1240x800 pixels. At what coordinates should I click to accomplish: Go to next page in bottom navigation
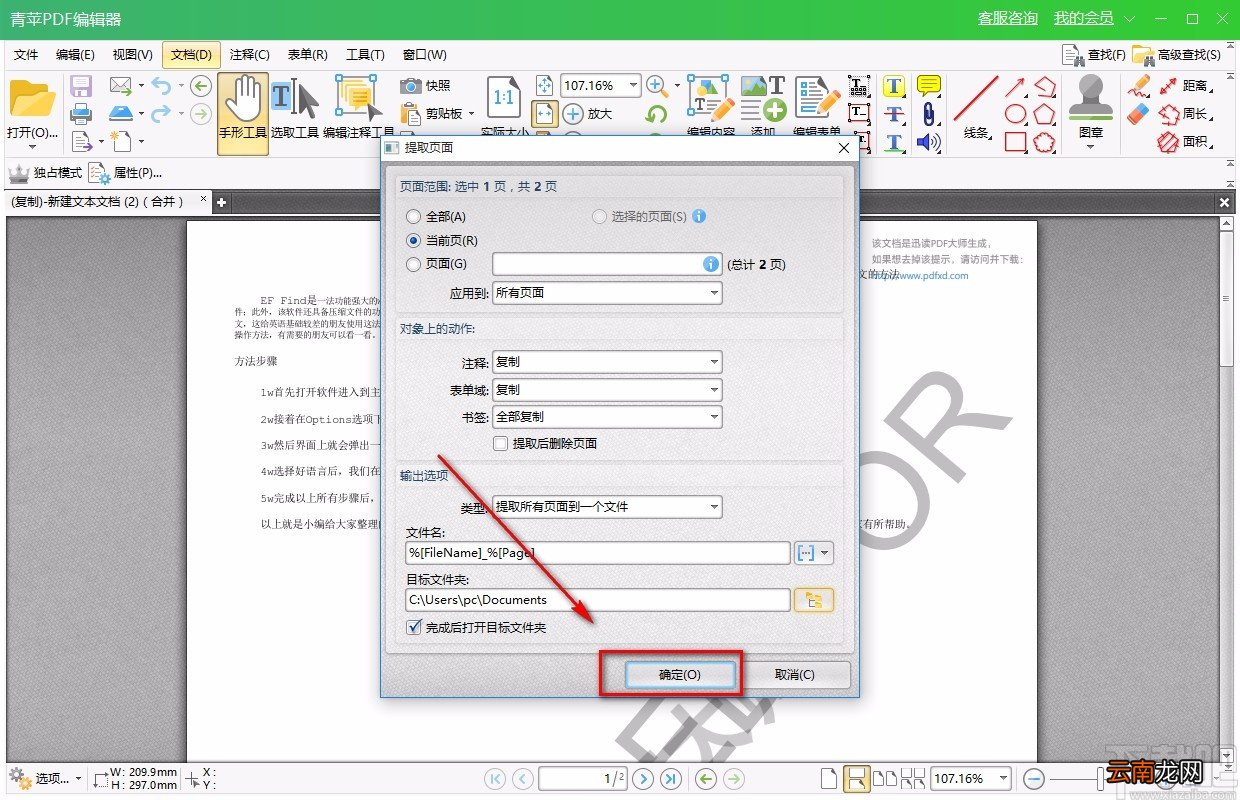(644, 778)
